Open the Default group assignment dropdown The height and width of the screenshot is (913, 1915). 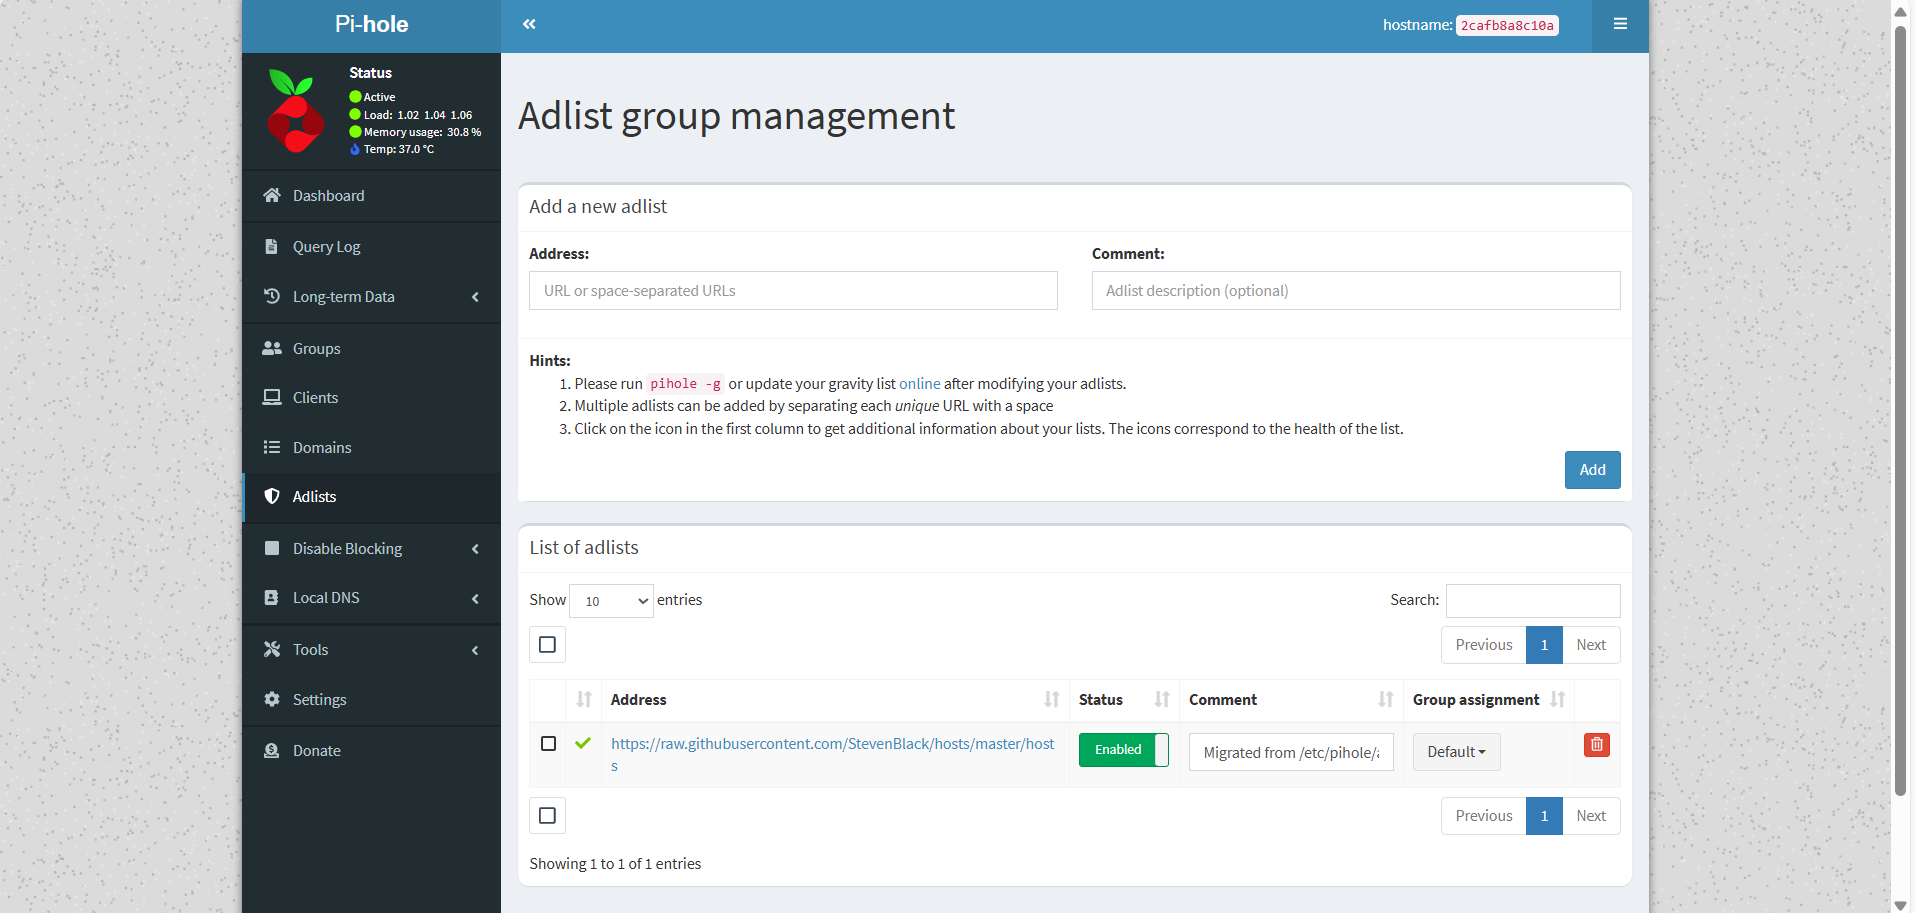pyautogui.click(x=1456, y=752)
